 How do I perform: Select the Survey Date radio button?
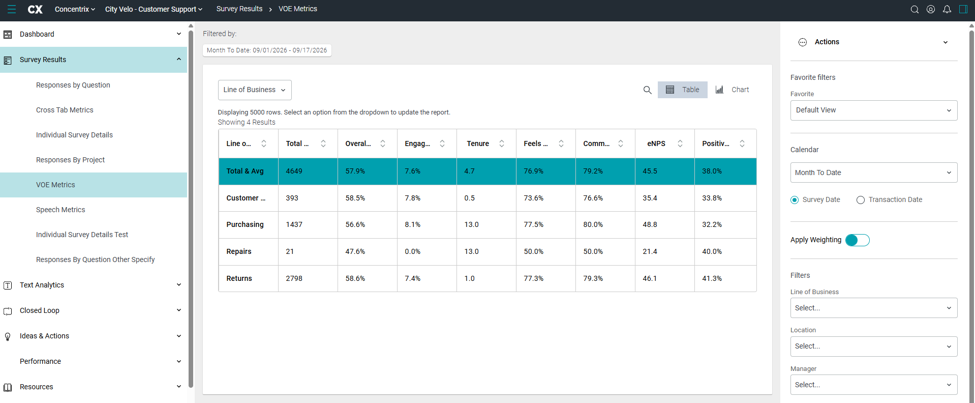click(x=795, y=200)
